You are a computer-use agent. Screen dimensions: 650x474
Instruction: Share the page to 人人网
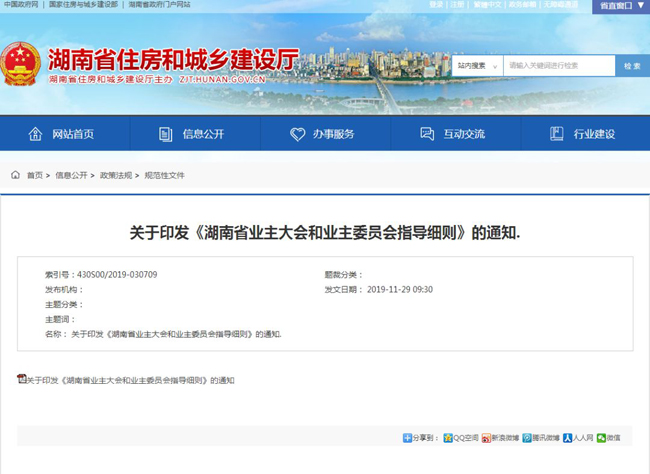567,438
